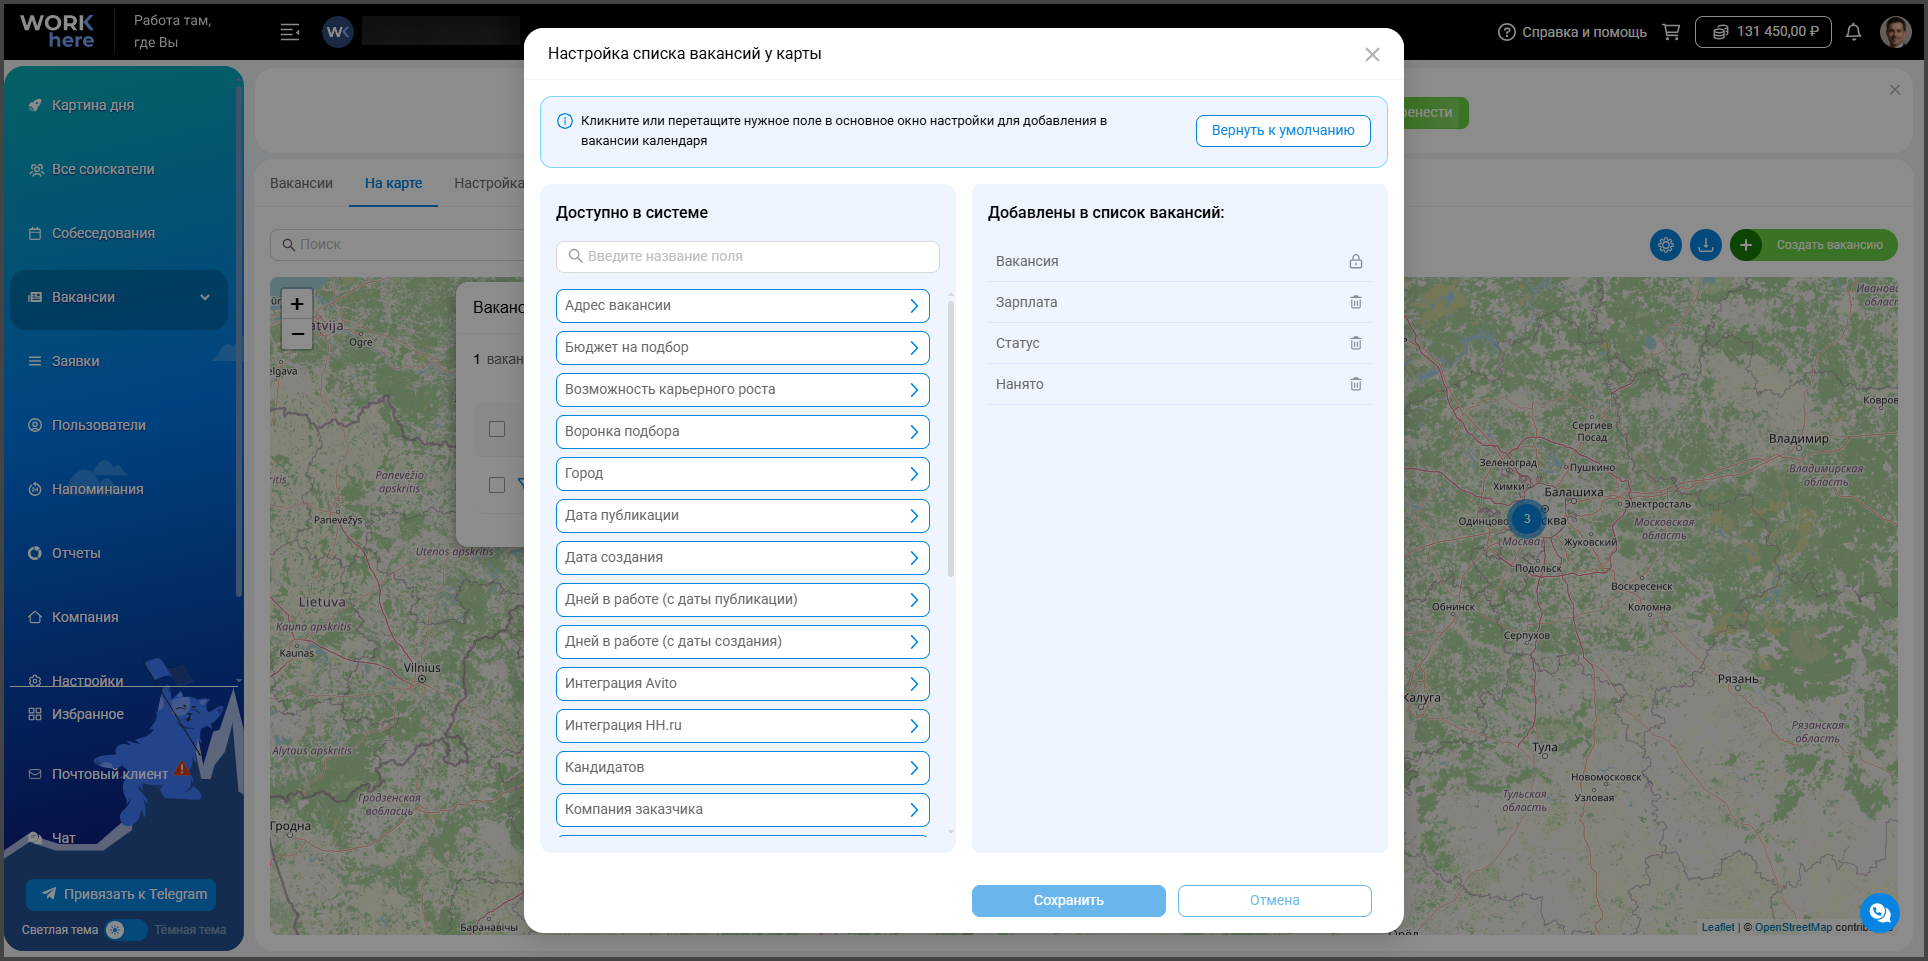Tick the lower checkbox in the vacancy panel

(497, 485)
